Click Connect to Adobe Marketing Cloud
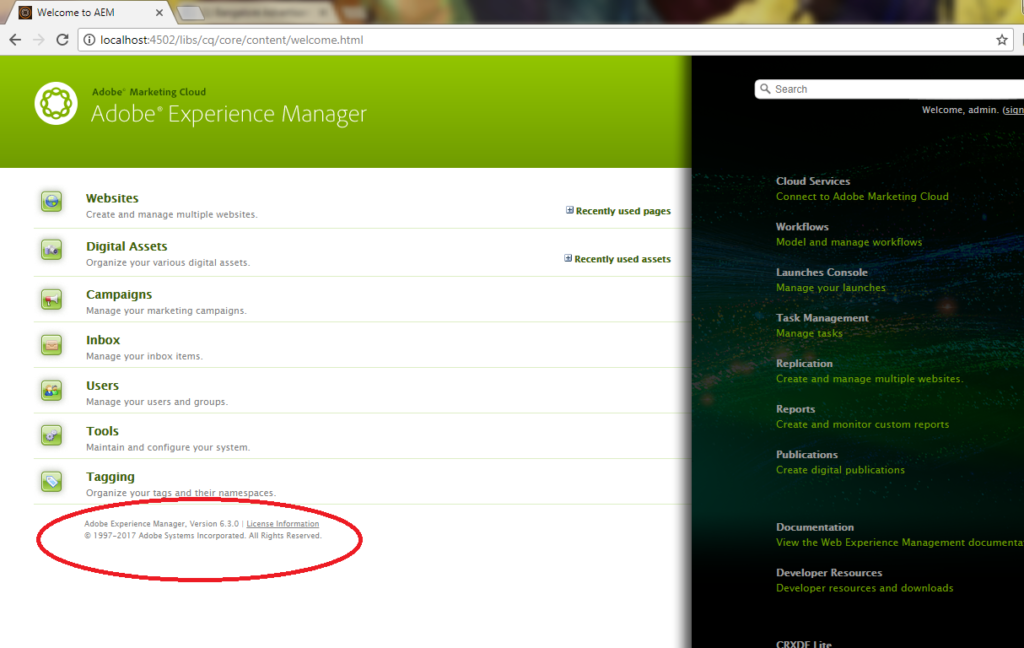This screenshot has width=1024, height=648. pyautogui.click(x=862, y=197)
